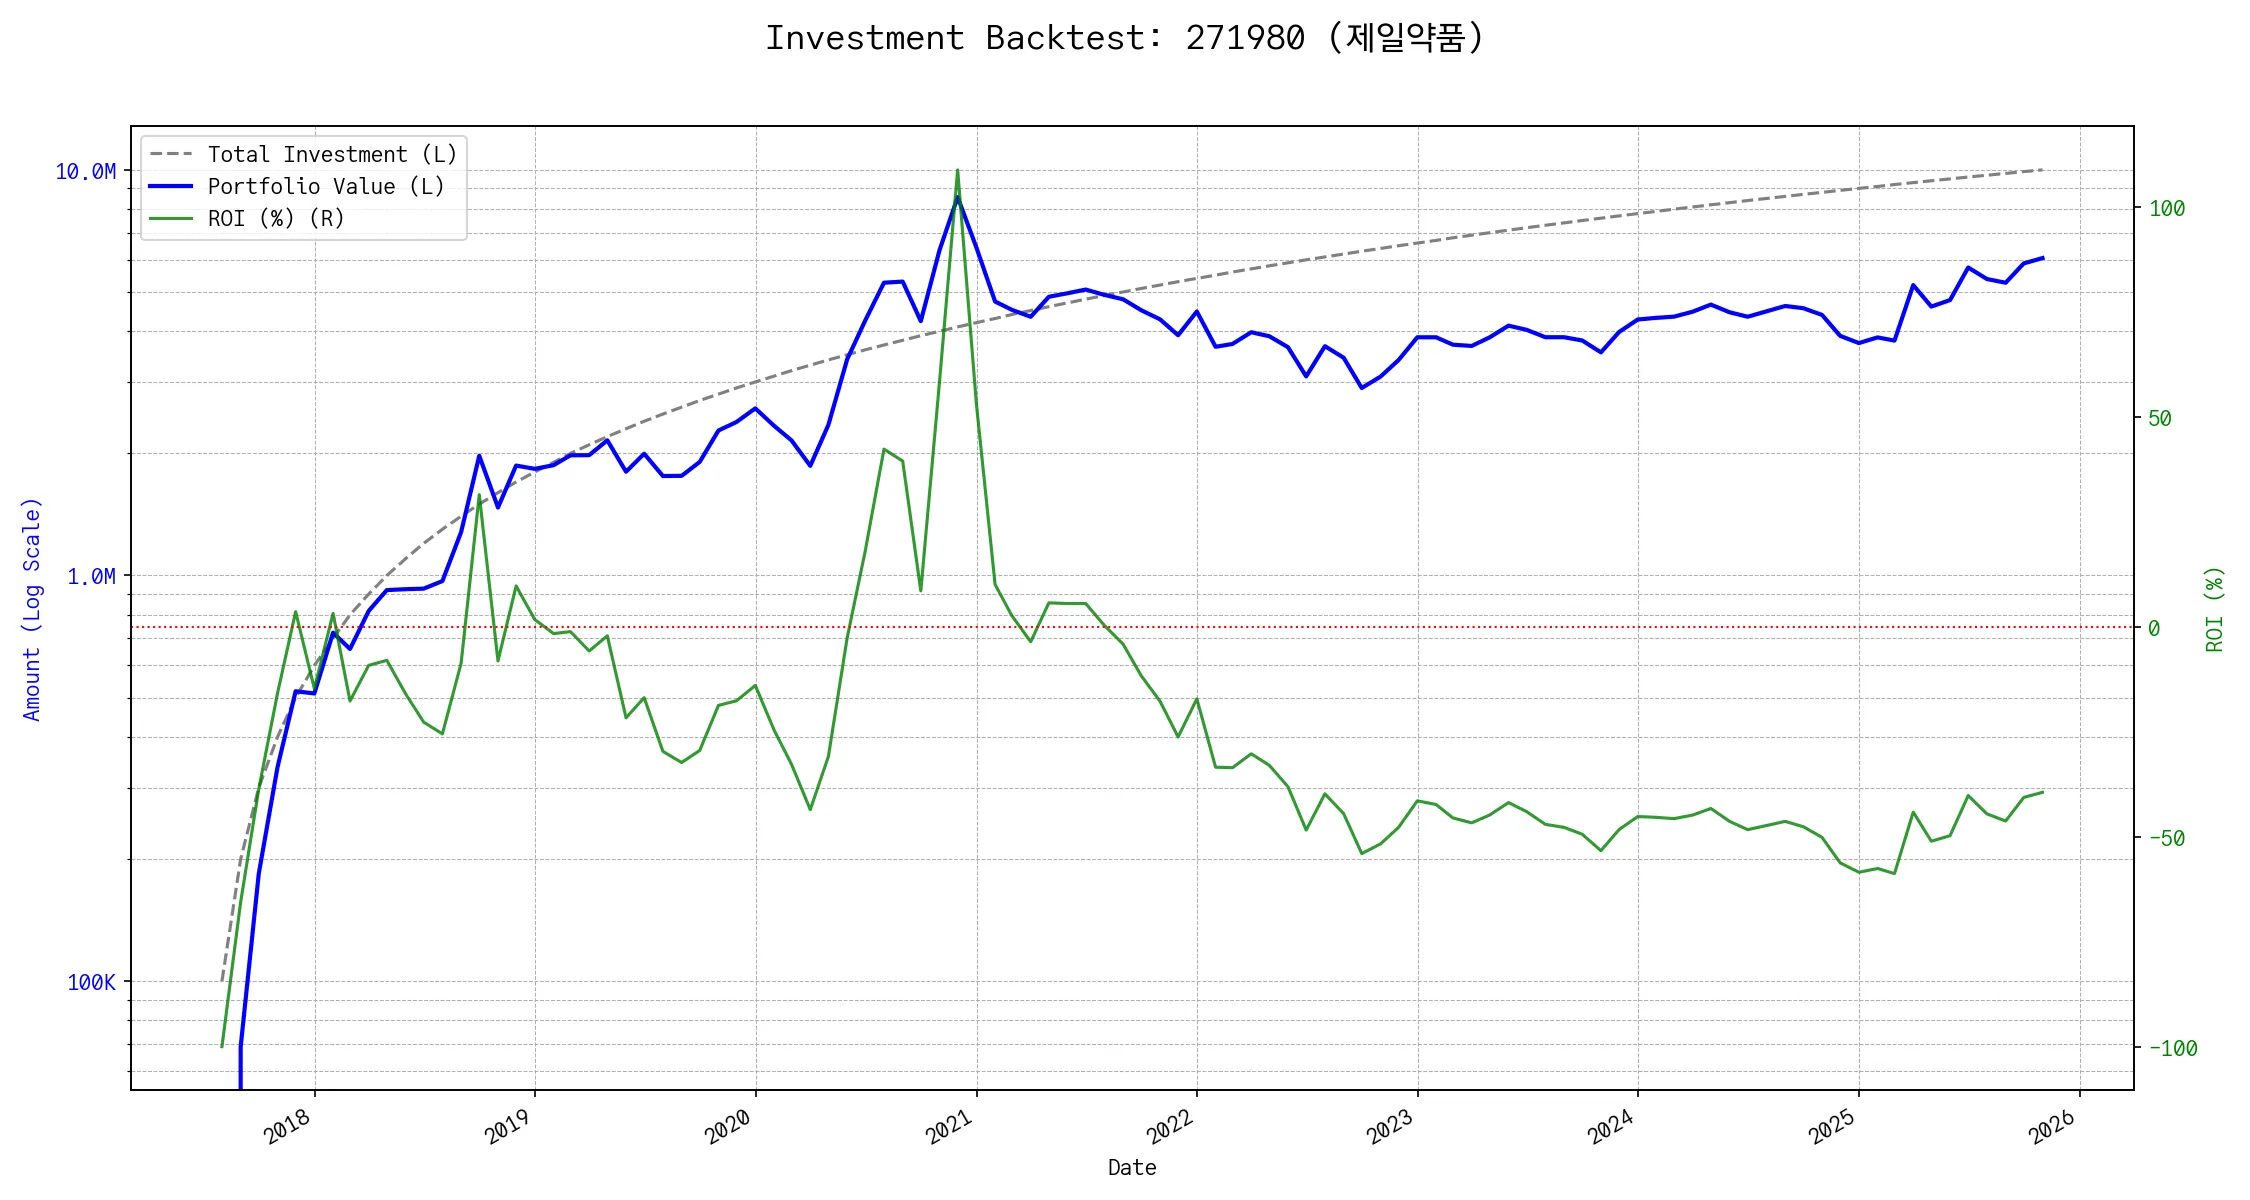Click the 1.0M left axis label

click(x=91, y=577)
